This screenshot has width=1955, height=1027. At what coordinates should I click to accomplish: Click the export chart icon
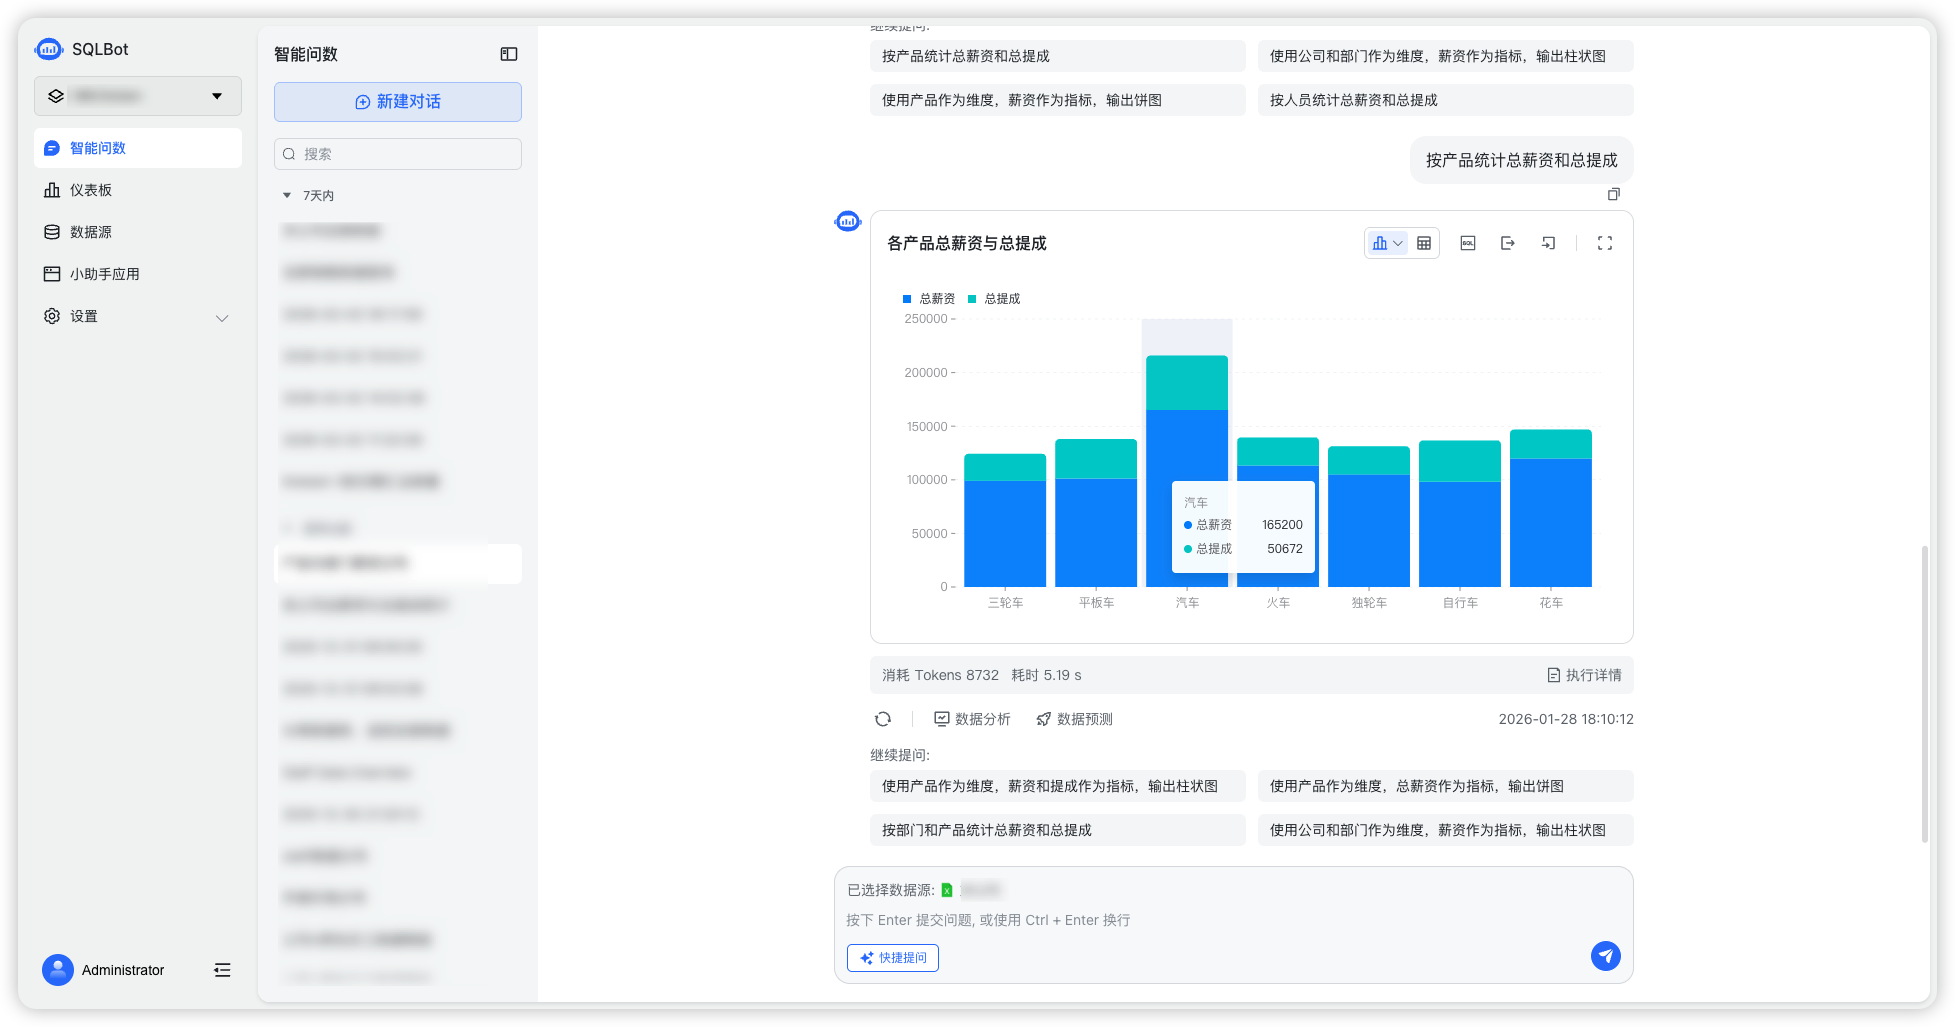1508,243
